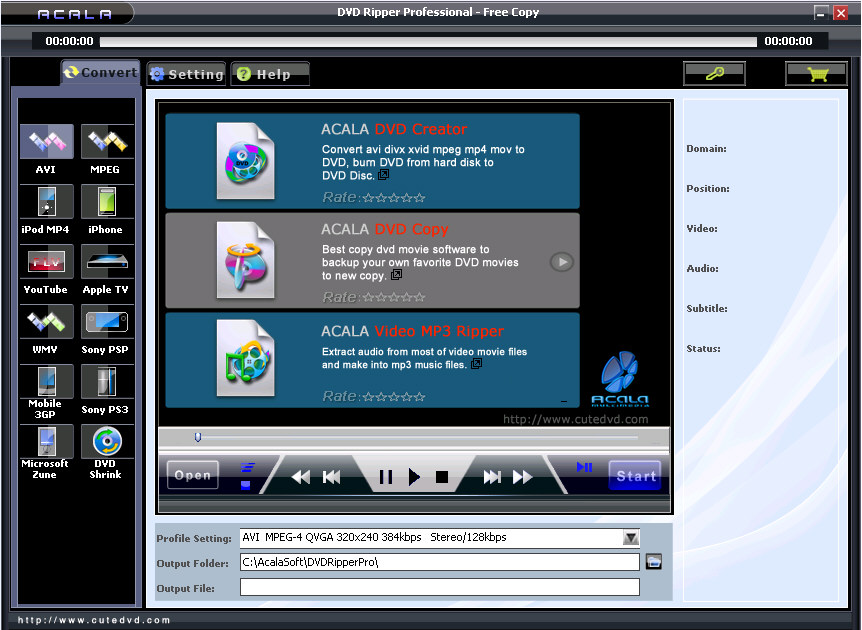Fast forward with double-right arrows

[523, 477]
